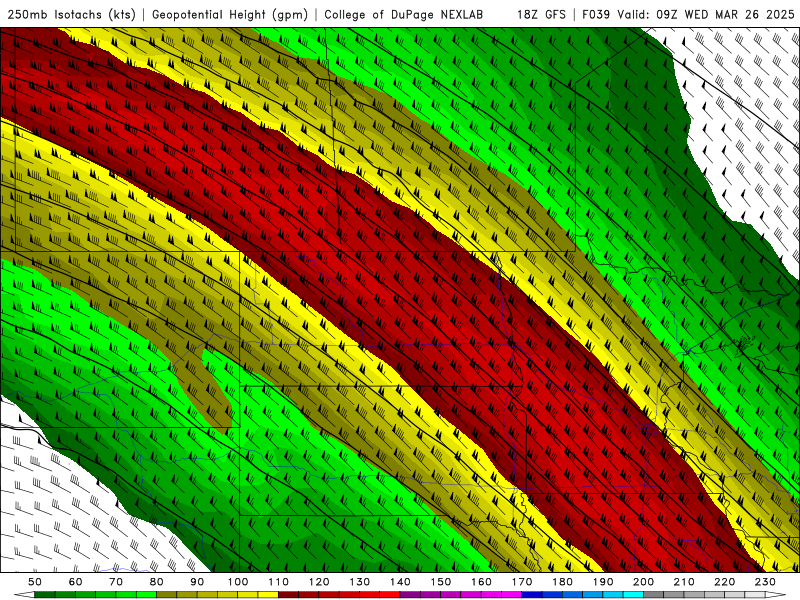
Task: Click the '180' legend value
Action: pos(562,582)
